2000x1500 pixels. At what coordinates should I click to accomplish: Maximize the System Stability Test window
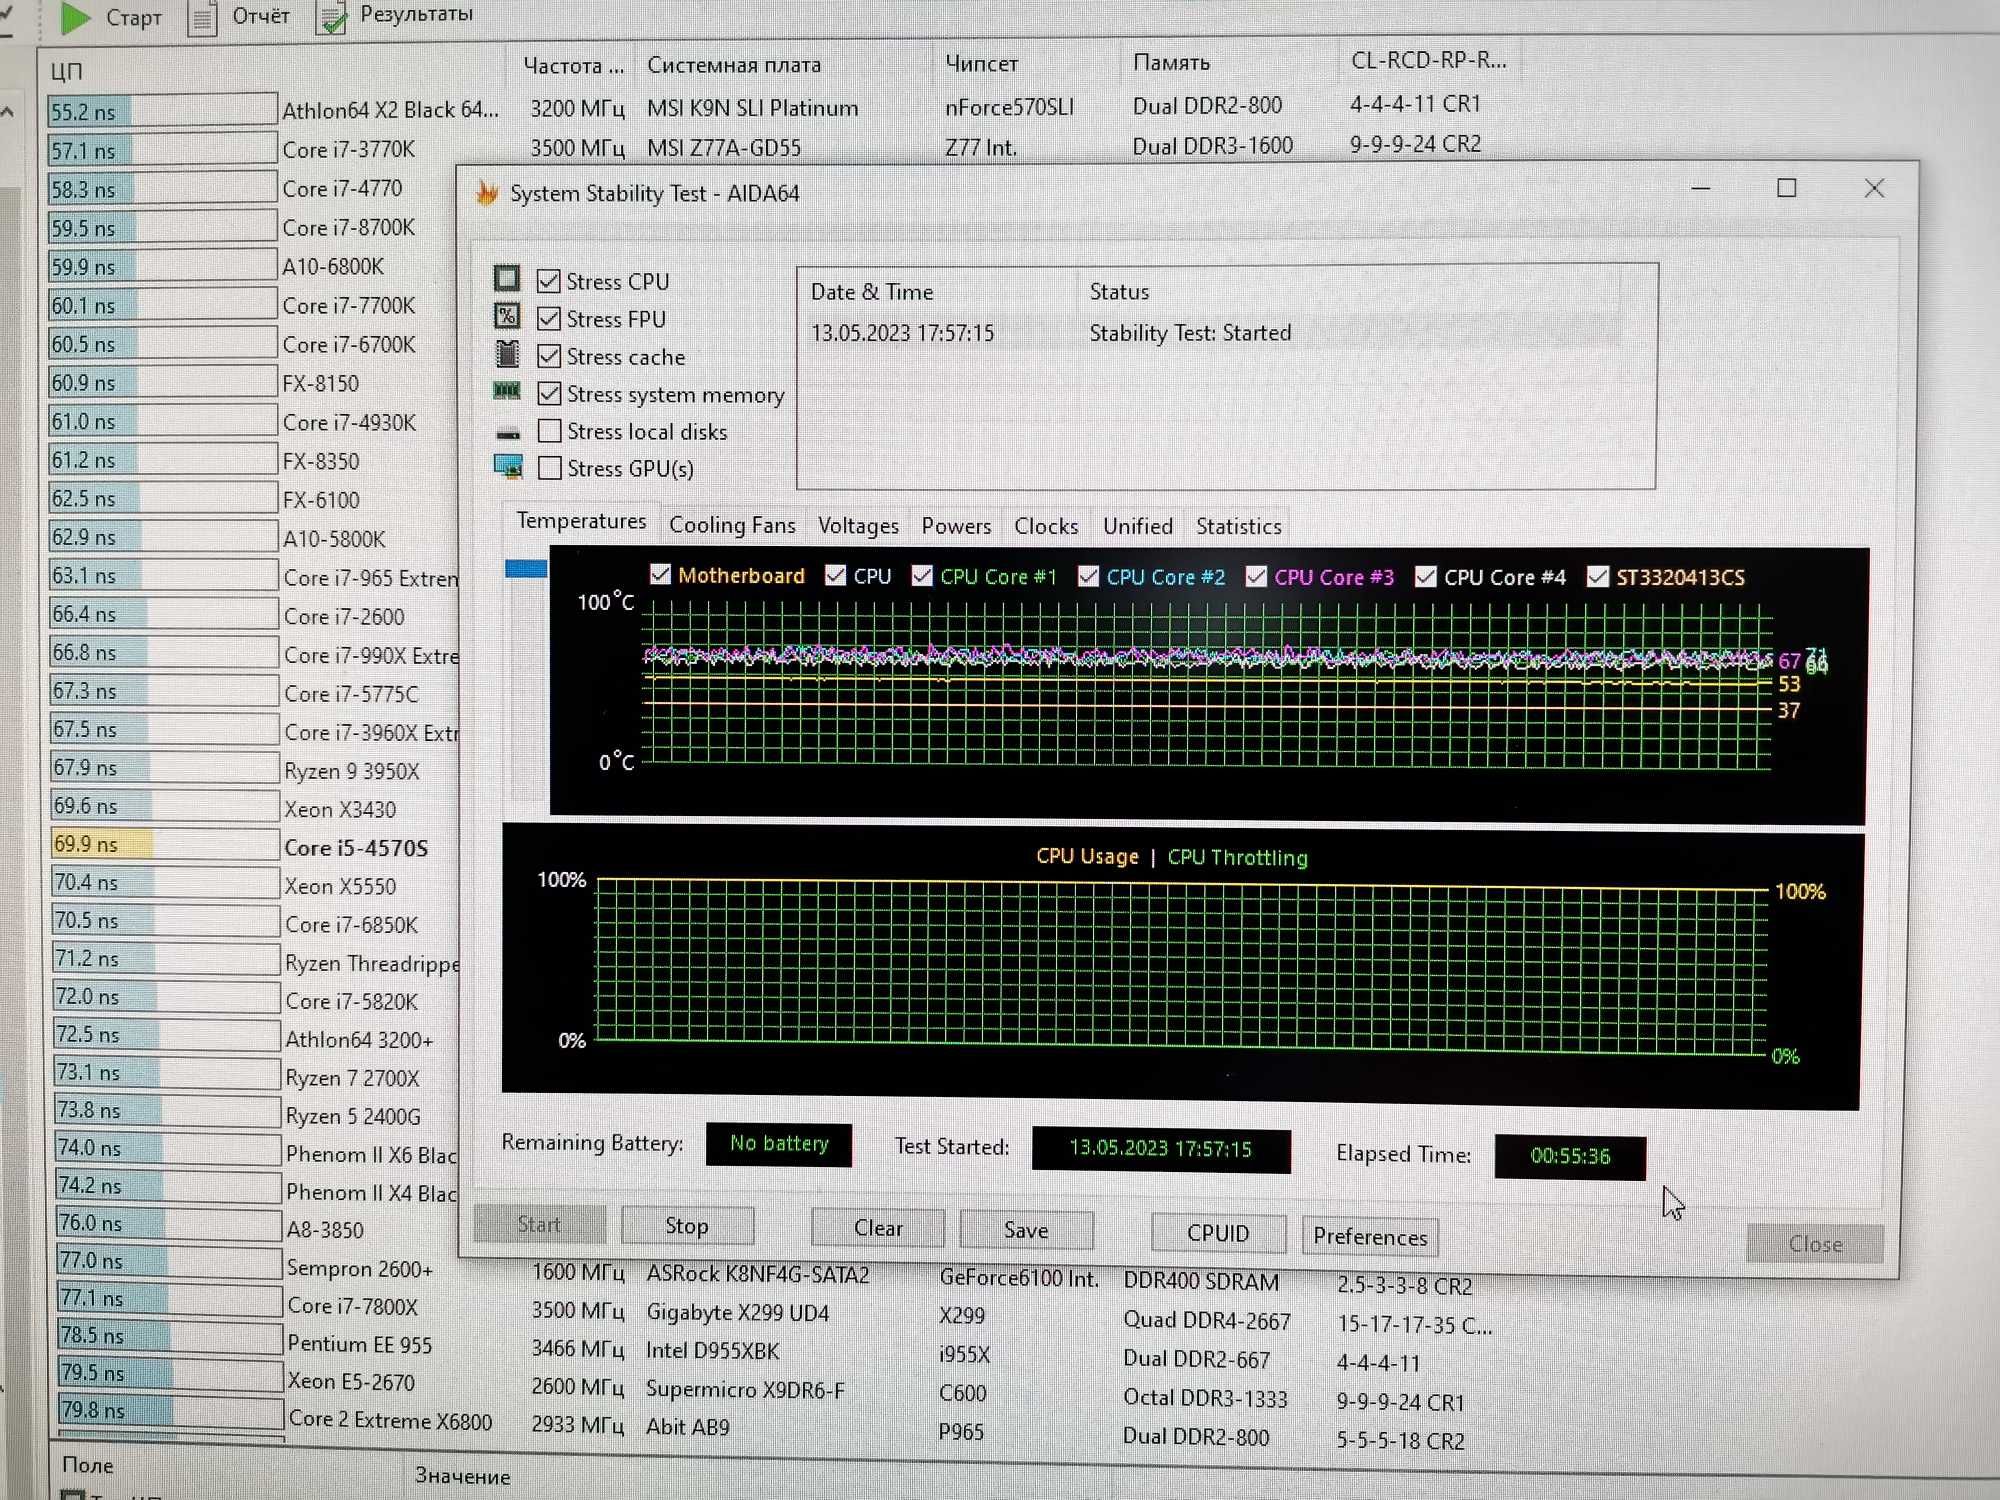(x=1787, y=188)
